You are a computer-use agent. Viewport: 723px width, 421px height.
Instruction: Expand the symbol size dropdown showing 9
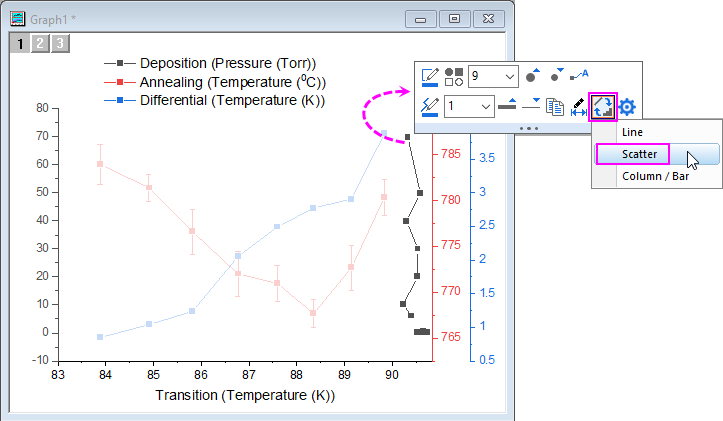[508, 76]
